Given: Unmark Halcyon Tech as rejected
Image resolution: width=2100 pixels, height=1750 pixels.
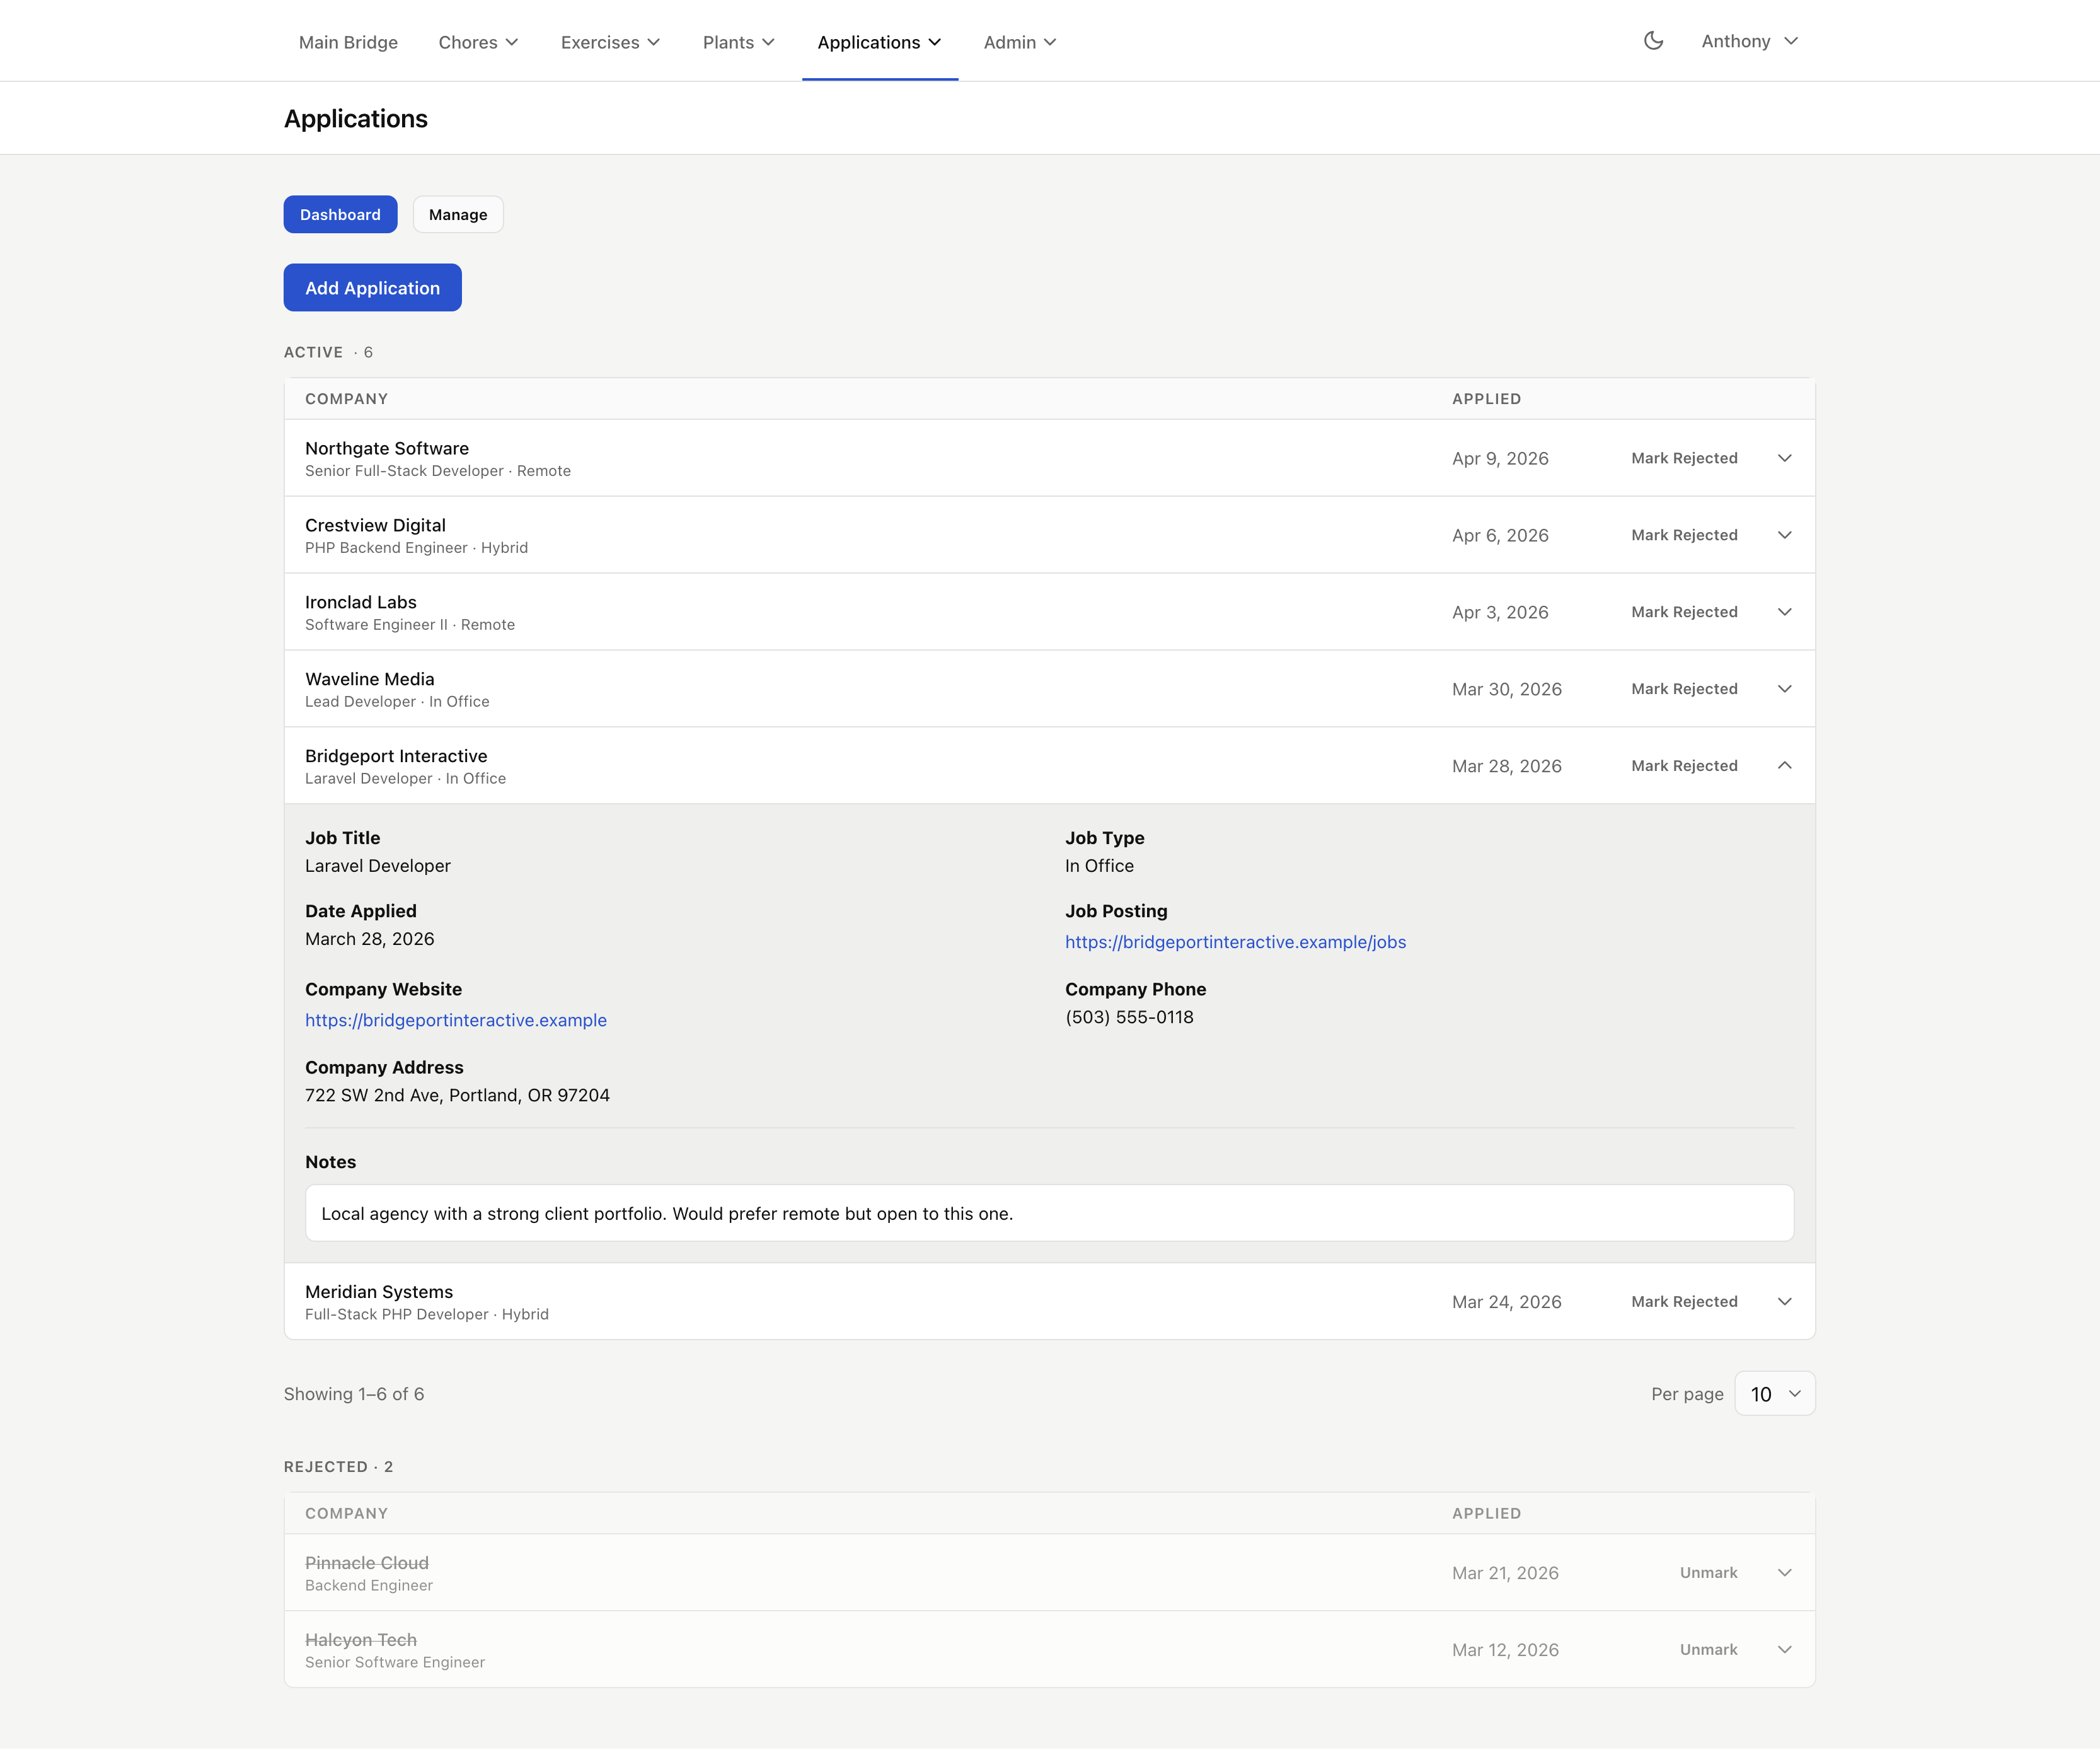Looking at the screenshot, I should click(x=1709, y=1649).
